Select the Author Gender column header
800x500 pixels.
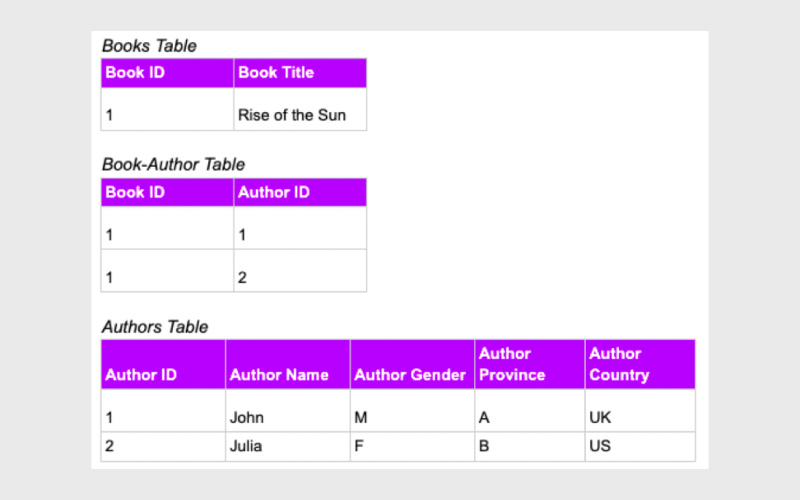[410, 375]
